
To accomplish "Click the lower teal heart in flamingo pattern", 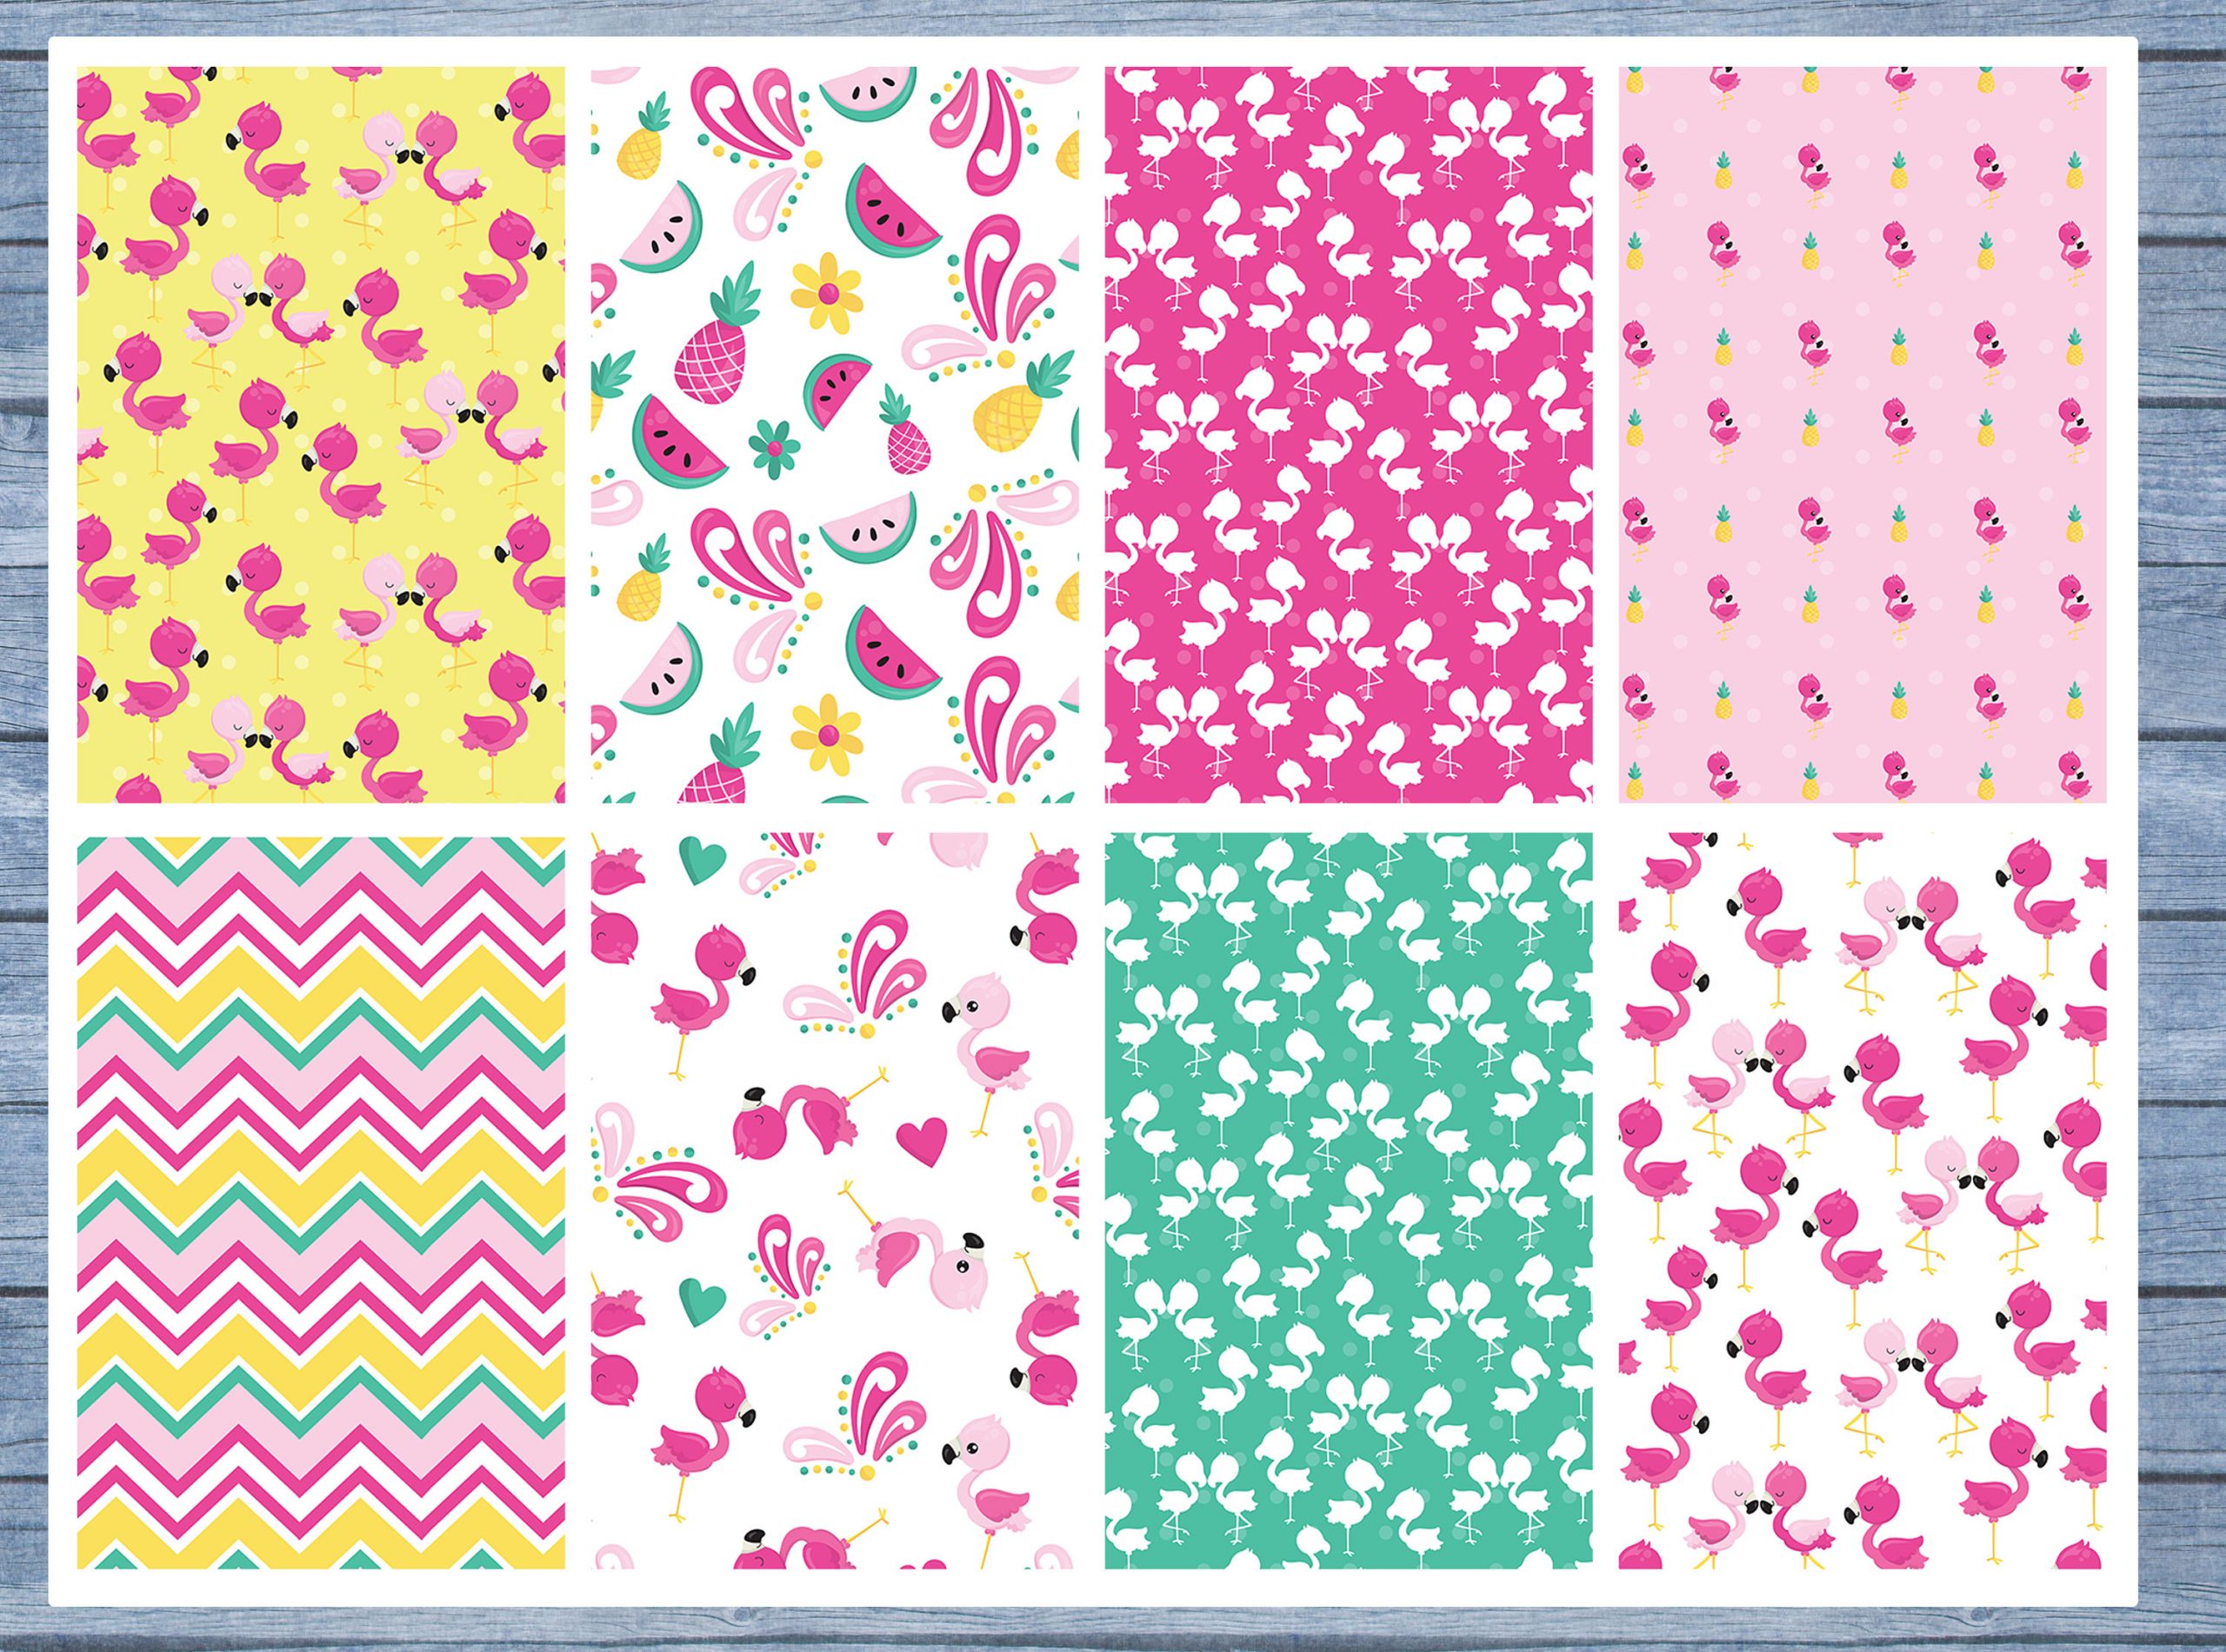I will [702, 1303].
